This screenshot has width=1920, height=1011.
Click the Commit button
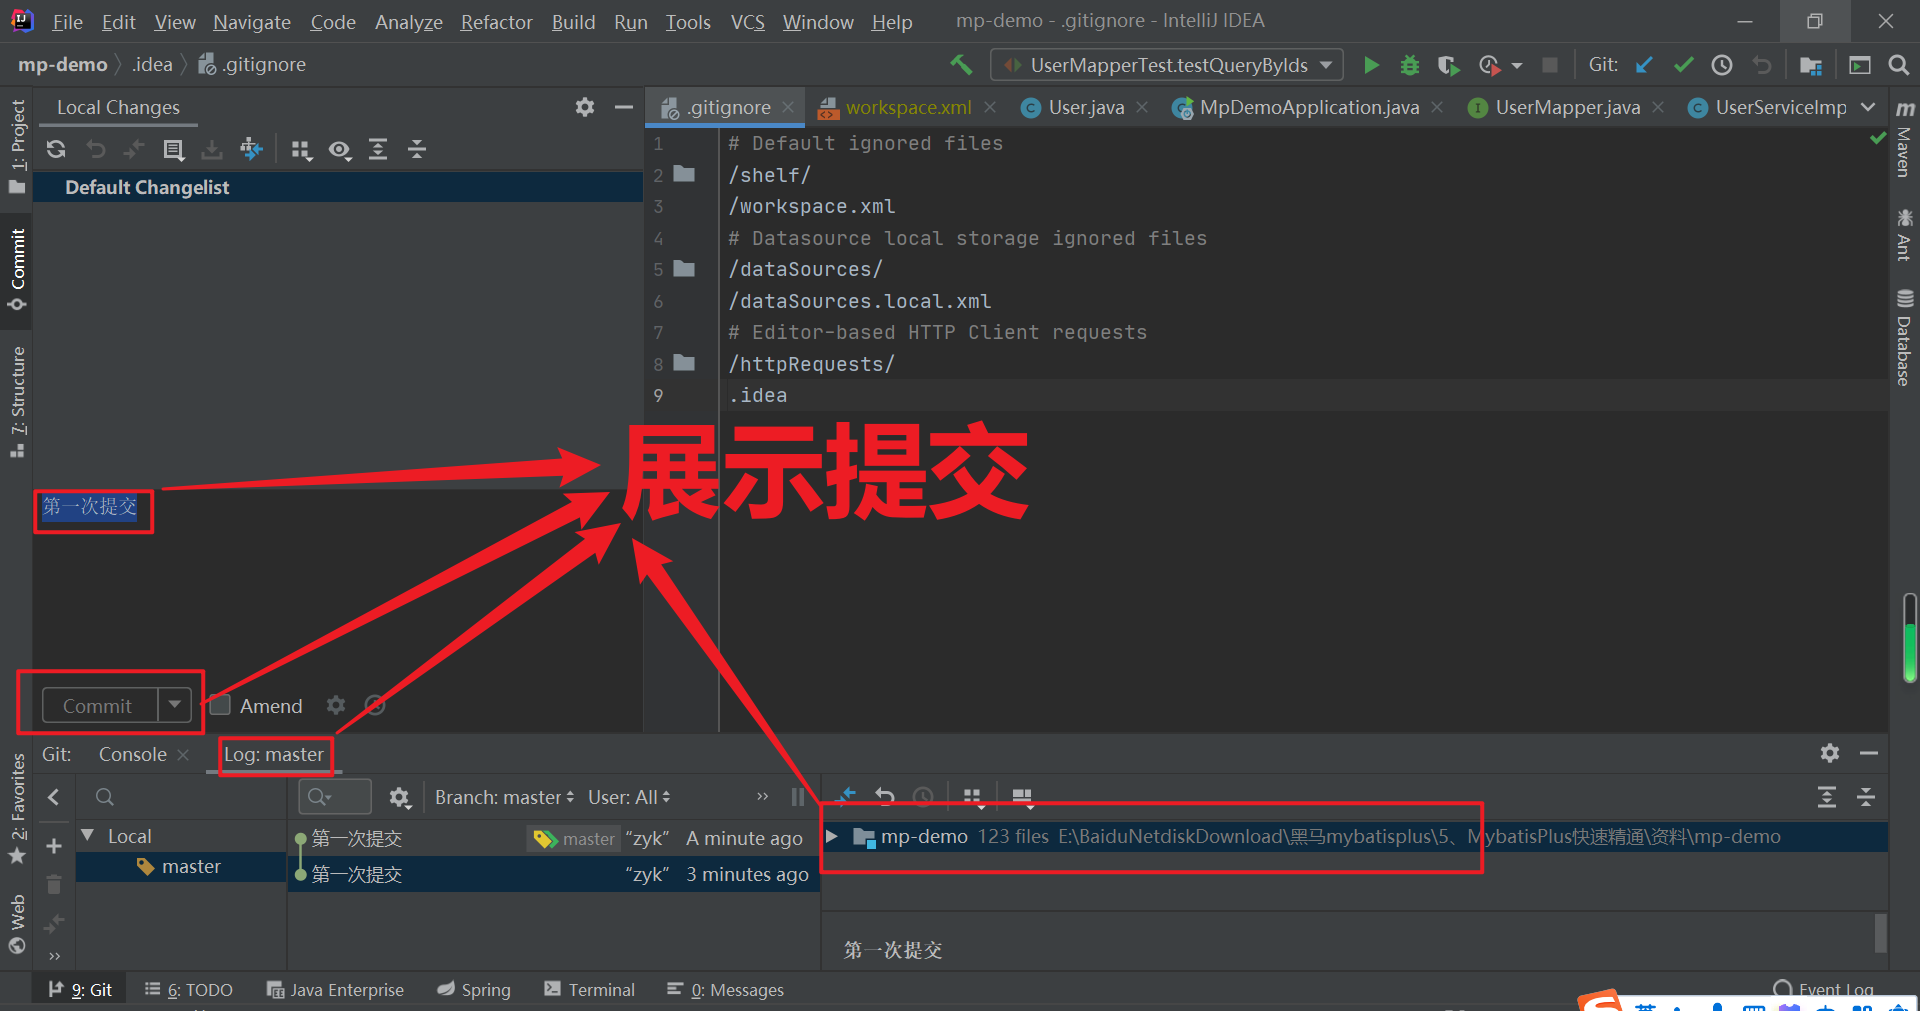tap(98, 705)
